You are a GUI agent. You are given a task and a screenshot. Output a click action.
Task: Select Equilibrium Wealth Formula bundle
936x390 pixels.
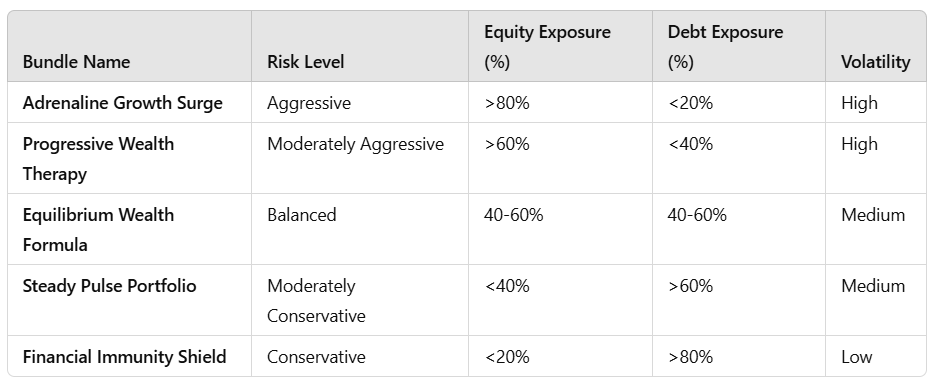click(98, 230)
